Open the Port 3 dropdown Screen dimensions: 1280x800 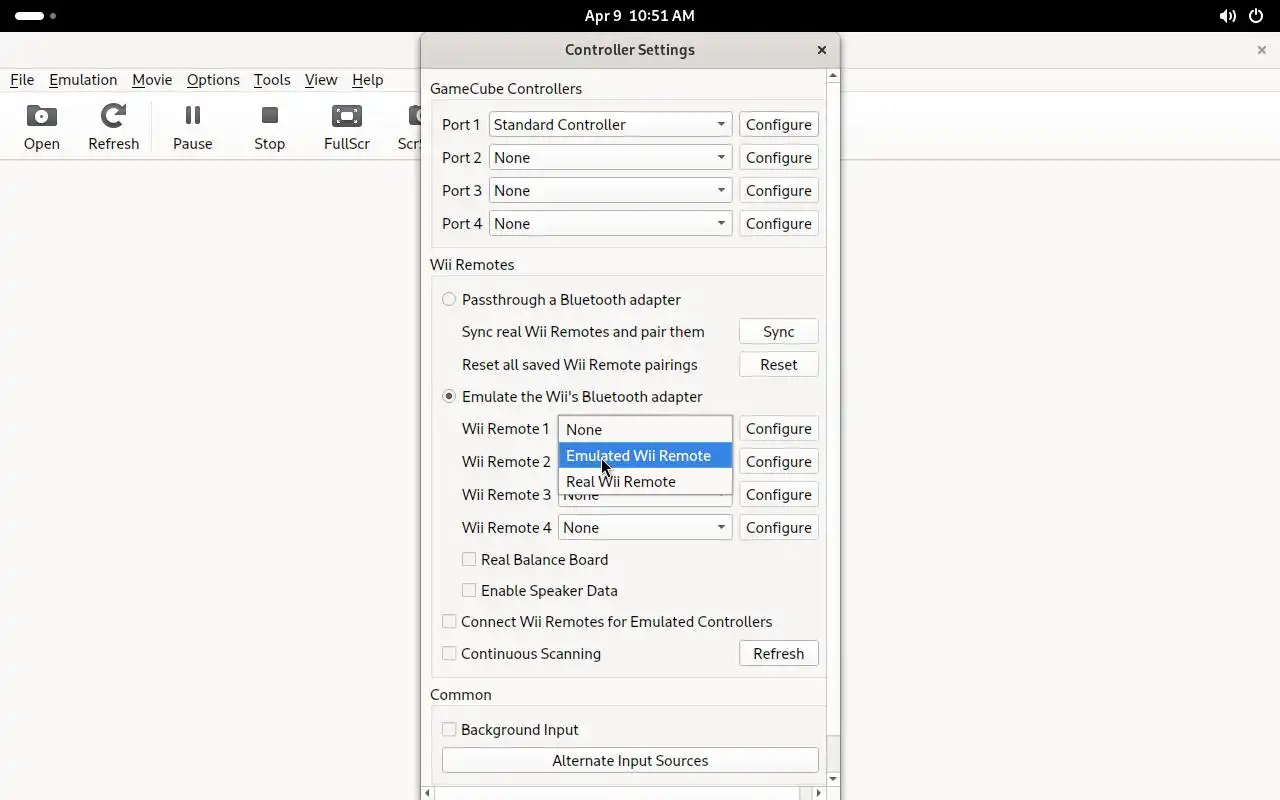tap(610, 190)
